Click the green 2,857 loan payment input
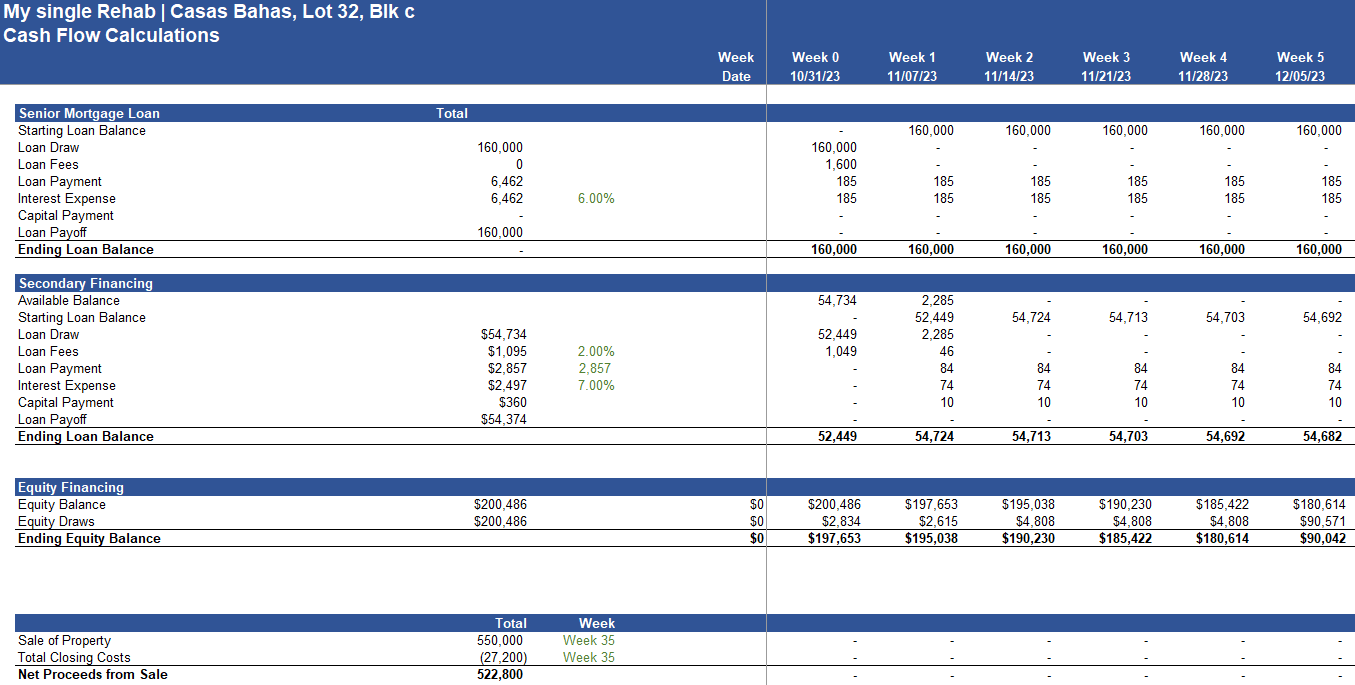Image resolution: width=1355 pixels, height=685 pixels. pyautogui.click(x=594, y=368)
